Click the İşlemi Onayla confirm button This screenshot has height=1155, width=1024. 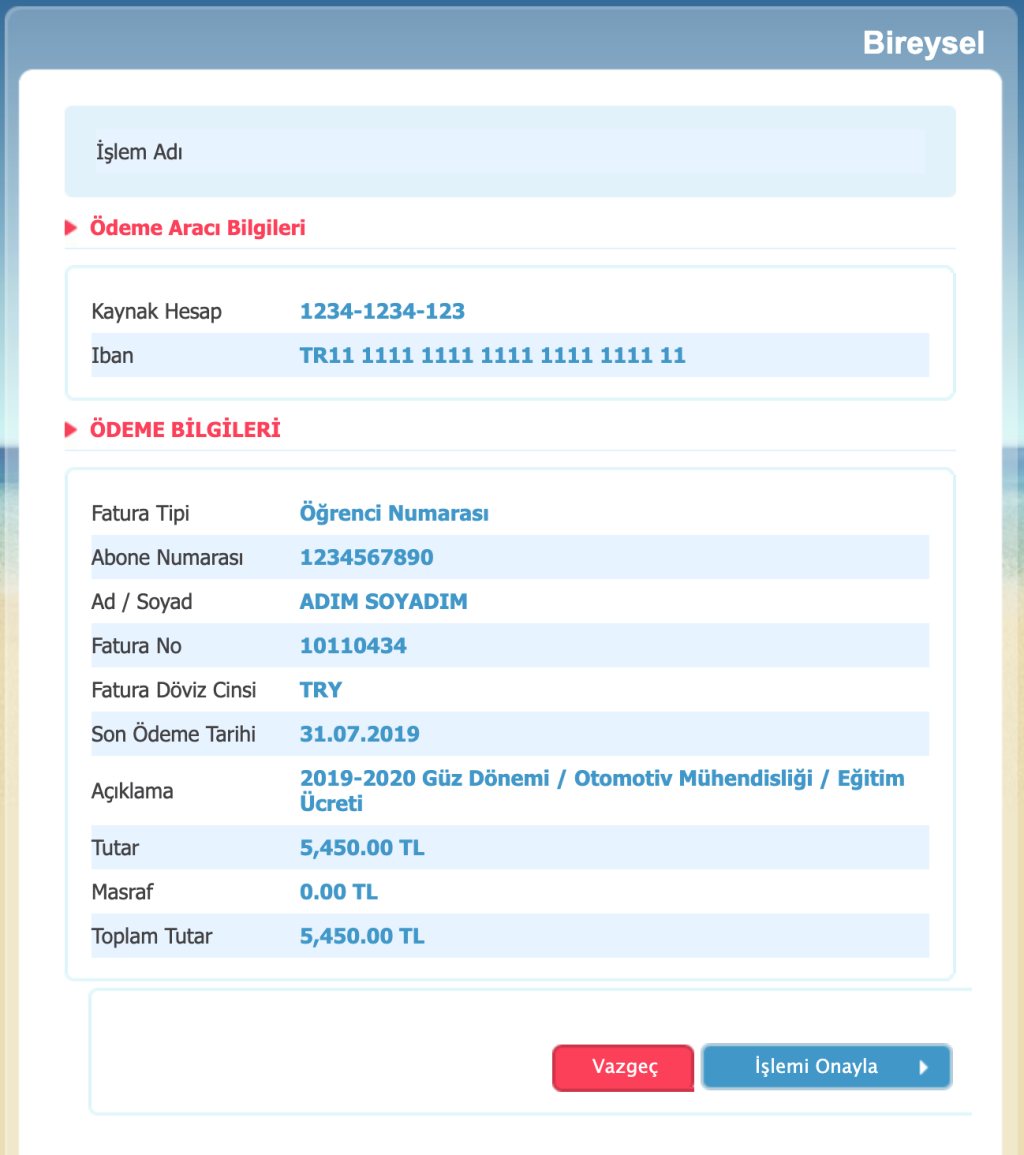[x=815, y=1066]
